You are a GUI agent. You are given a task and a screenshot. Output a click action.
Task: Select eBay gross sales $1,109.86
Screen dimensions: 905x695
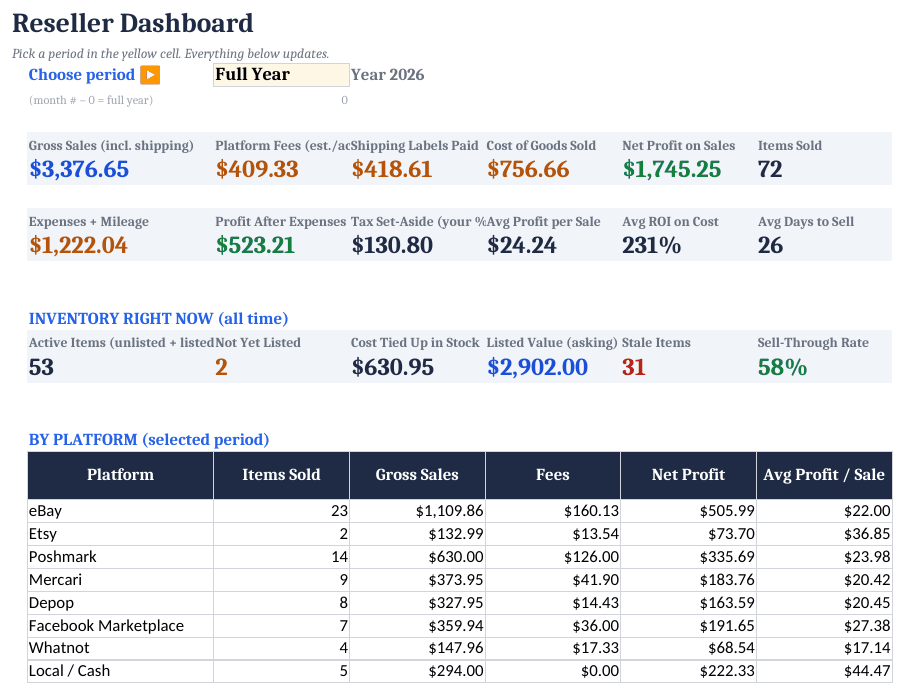click(417, 511)
